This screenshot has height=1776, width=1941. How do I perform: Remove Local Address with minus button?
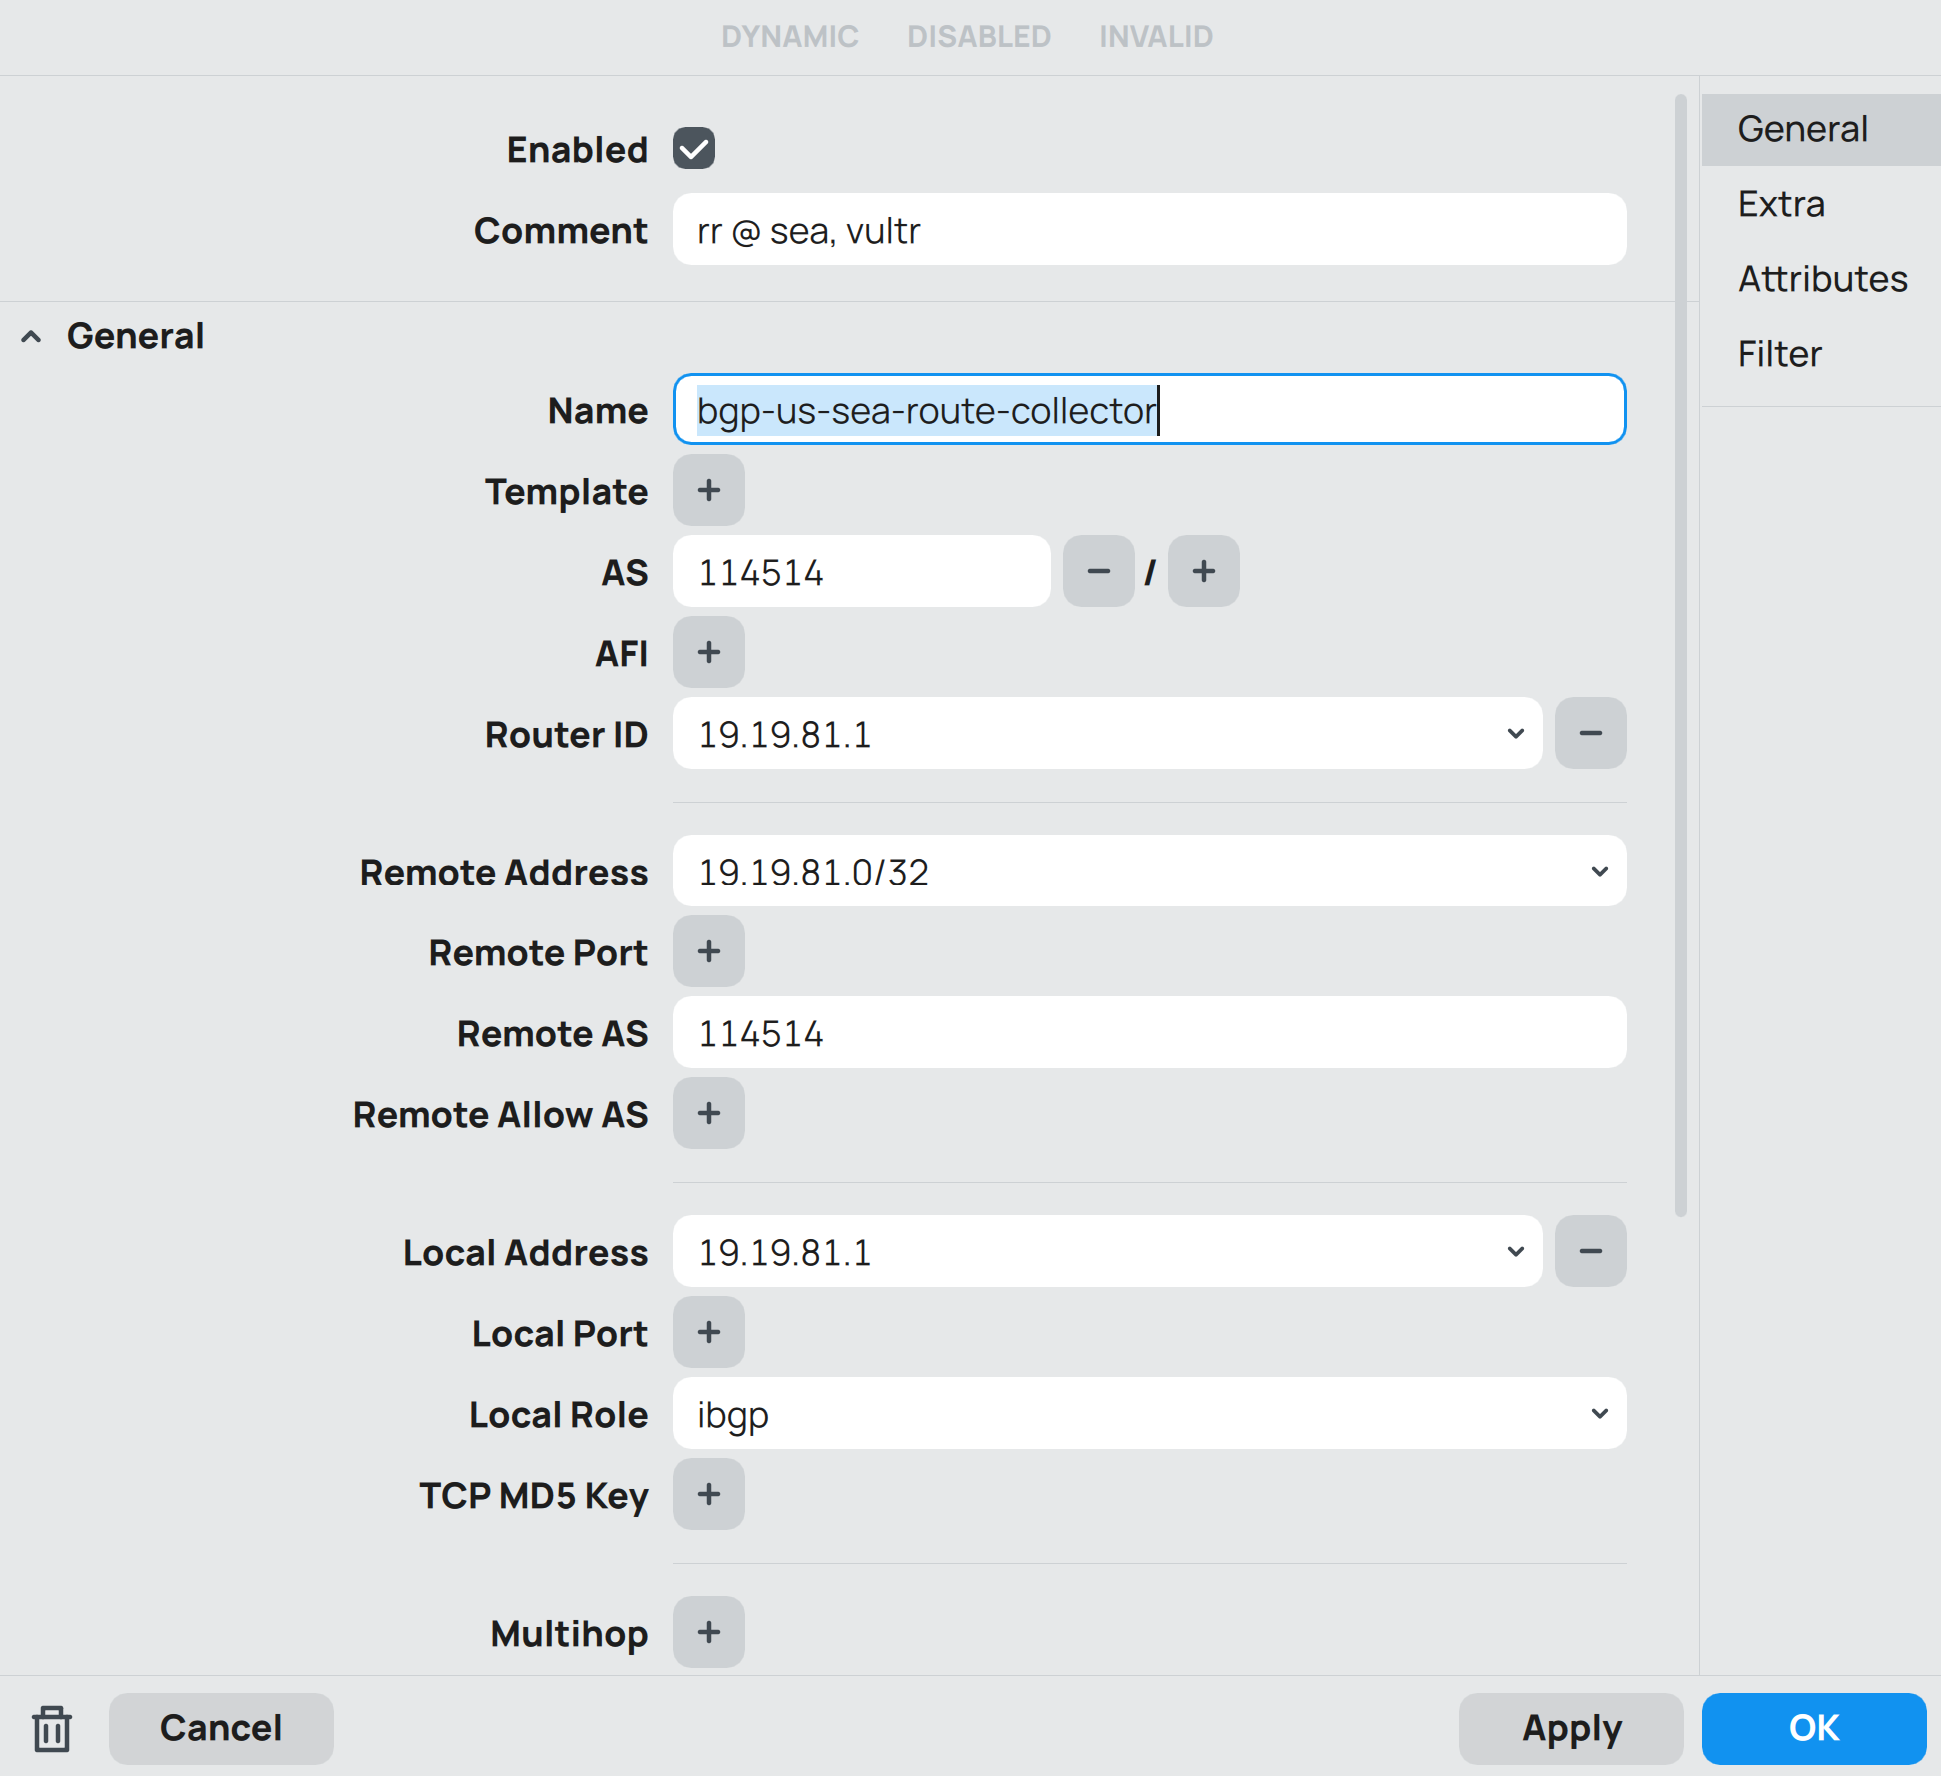[x=1590, y=1251]
